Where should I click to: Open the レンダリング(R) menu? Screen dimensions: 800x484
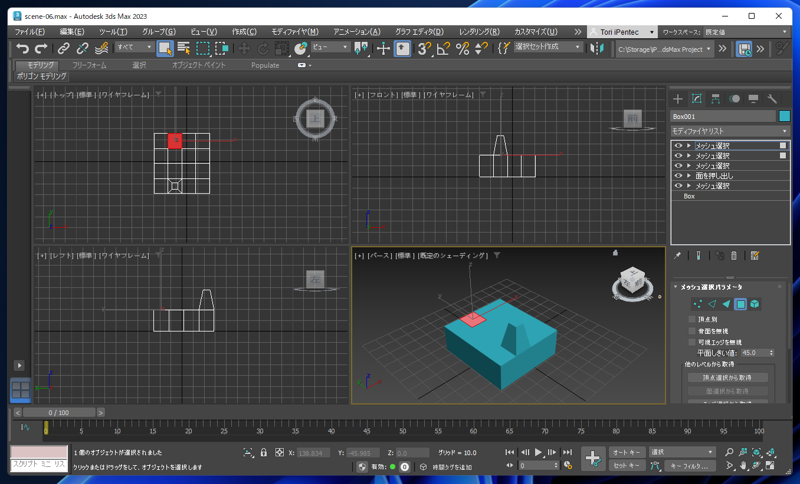(x=479, y=32)
